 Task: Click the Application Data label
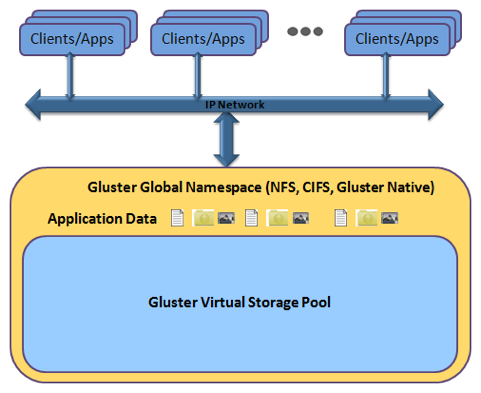point(102,219)
